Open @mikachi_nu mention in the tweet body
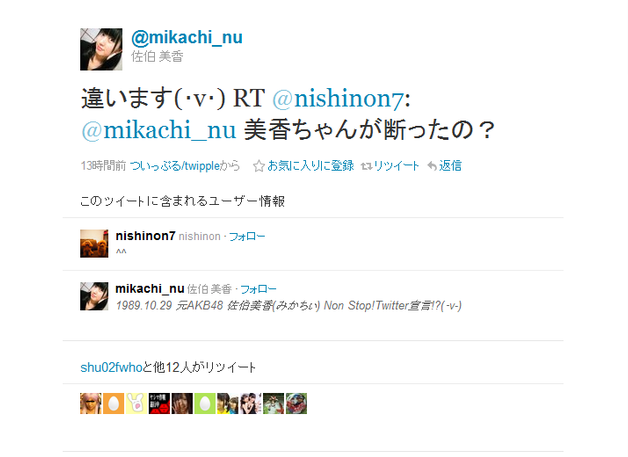 click(x=159, y=130)
